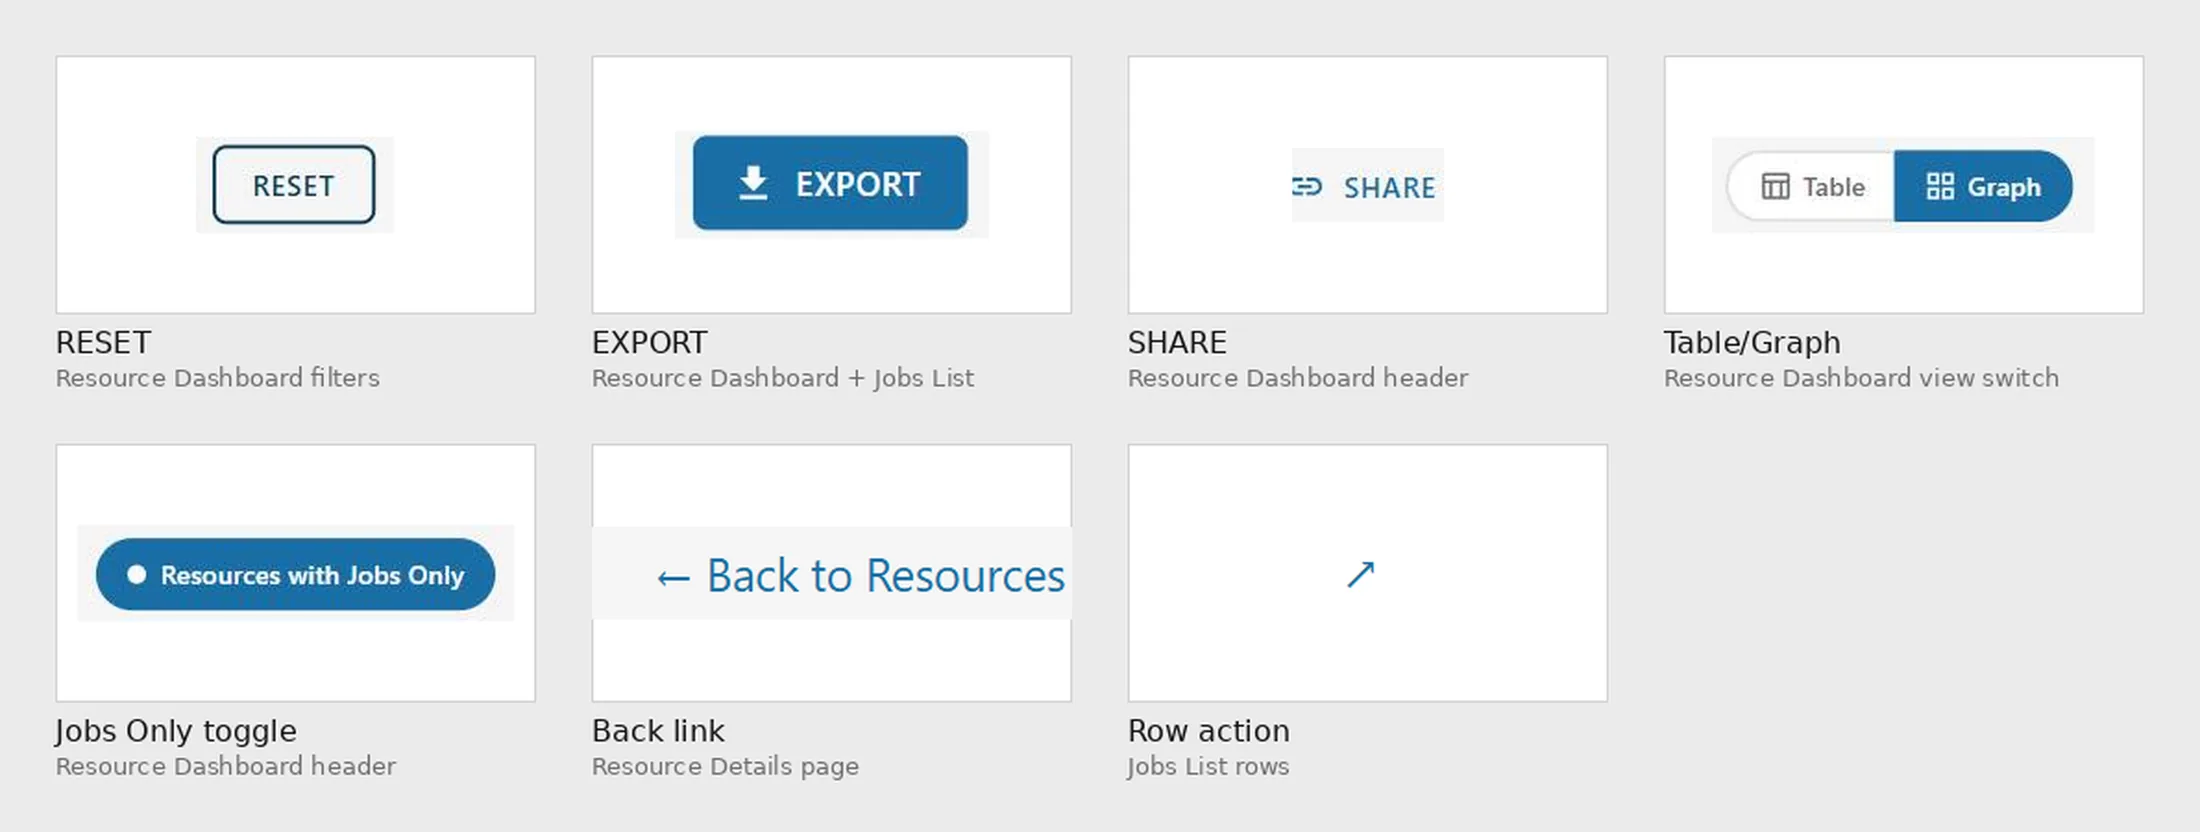Click the white dot on Jobs Only toggle
This screenshot has height=832, width=2200.
coord(137,574)
